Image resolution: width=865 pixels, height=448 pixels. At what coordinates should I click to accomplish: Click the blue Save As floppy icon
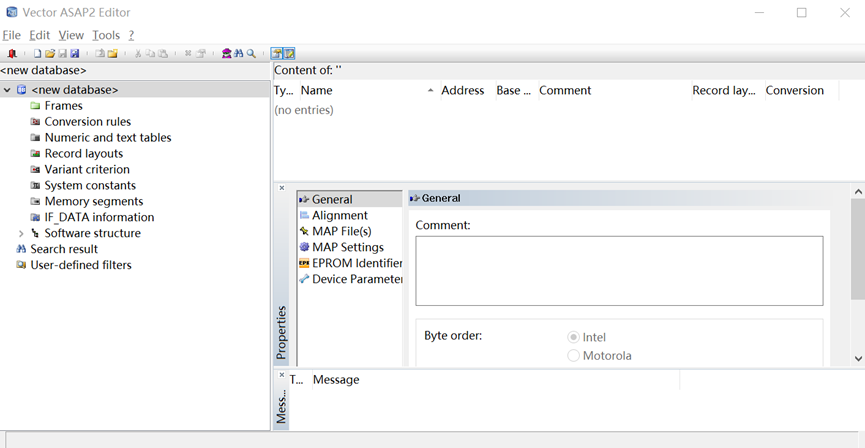75,54
